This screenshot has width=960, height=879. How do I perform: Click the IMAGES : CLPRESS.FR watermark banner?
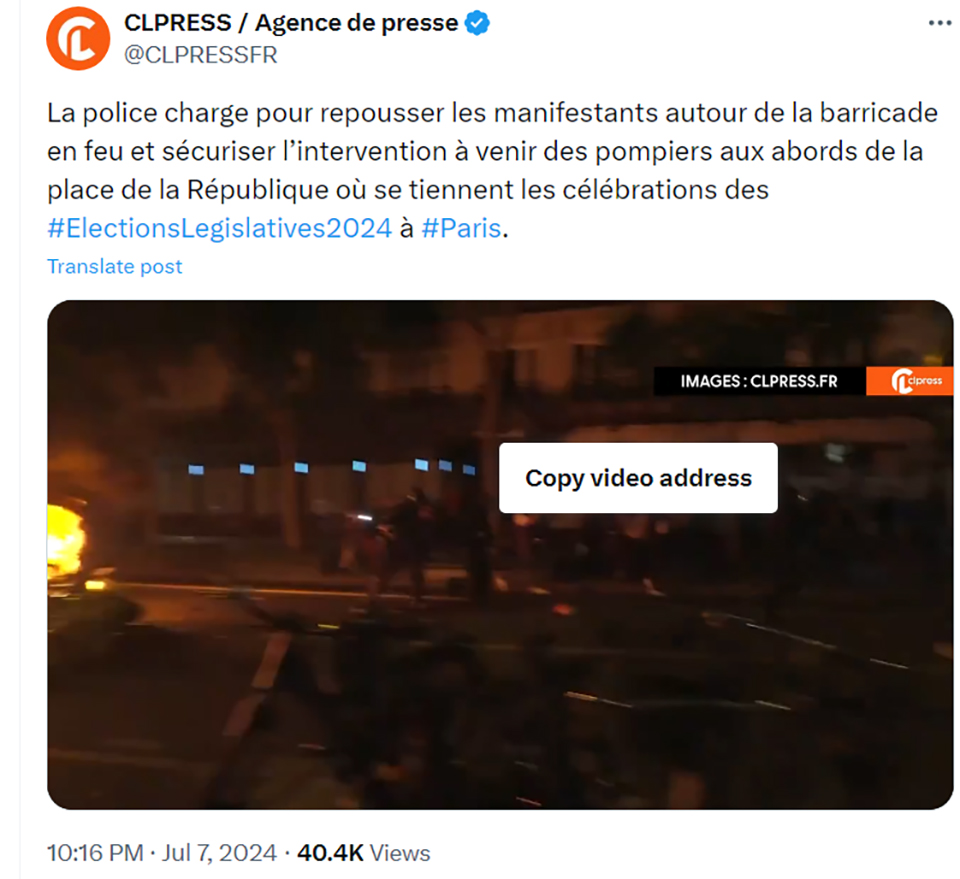(760, 381)
